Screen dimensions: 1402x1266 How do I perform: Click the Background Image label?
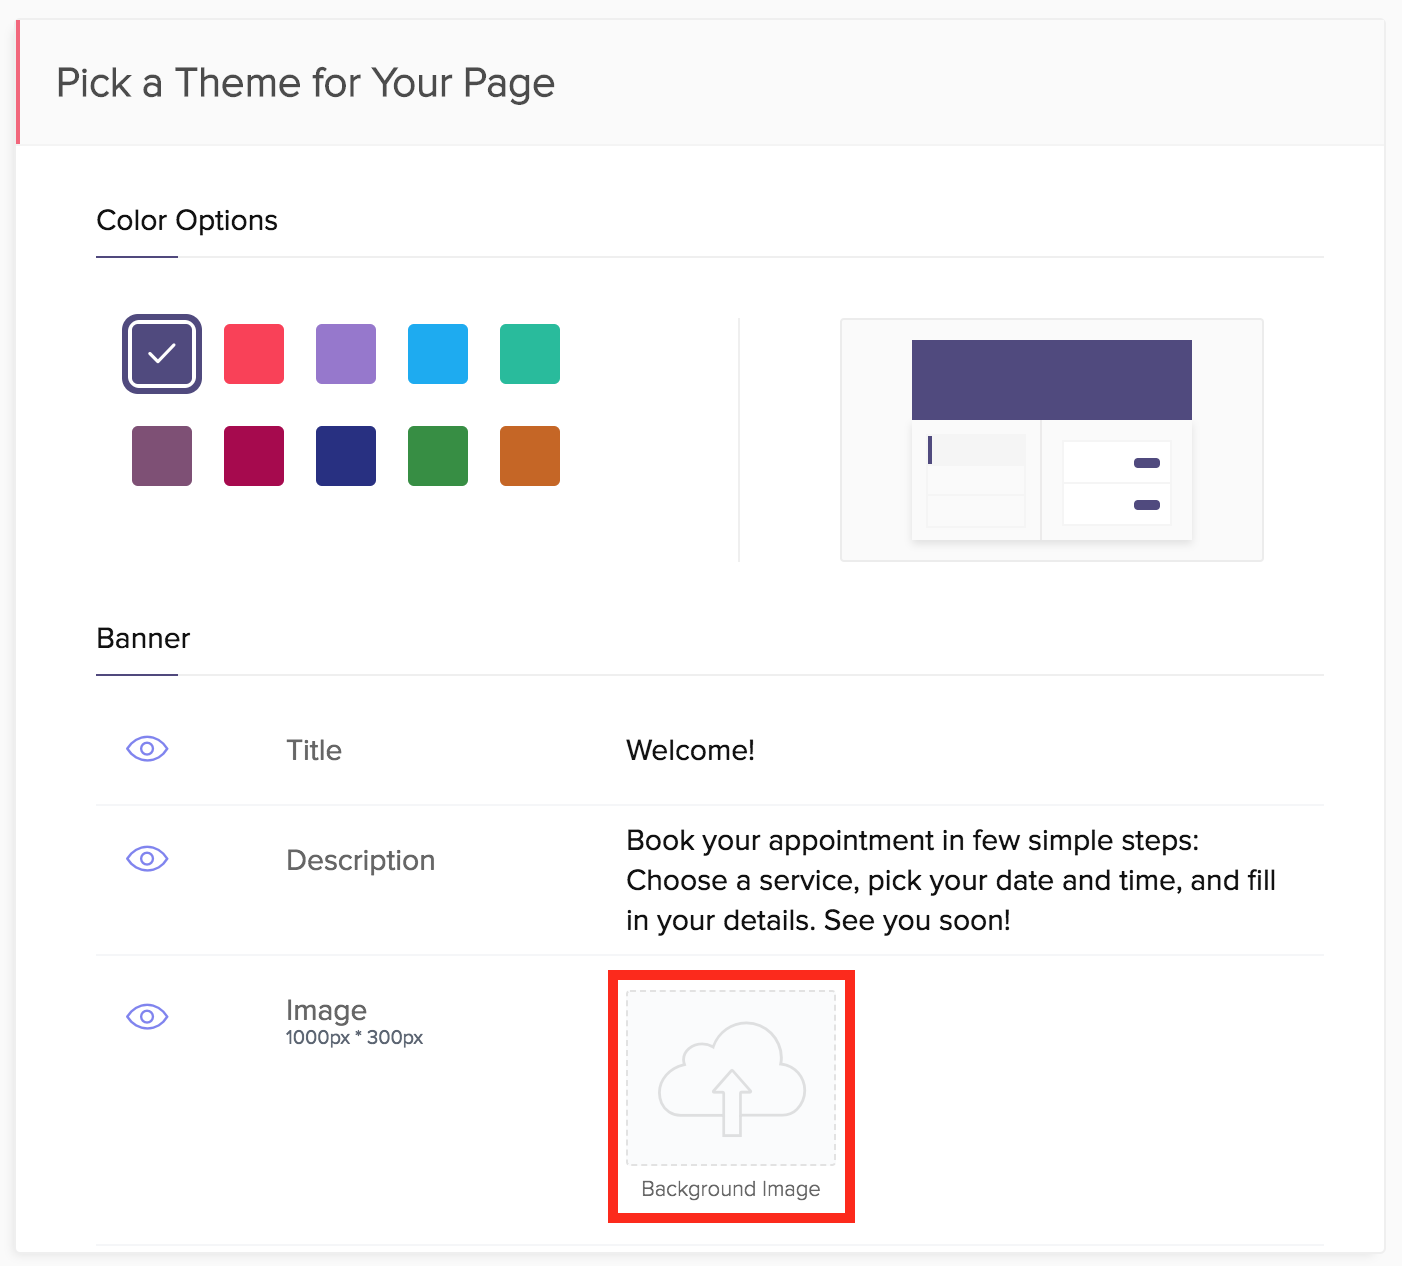731,1189
